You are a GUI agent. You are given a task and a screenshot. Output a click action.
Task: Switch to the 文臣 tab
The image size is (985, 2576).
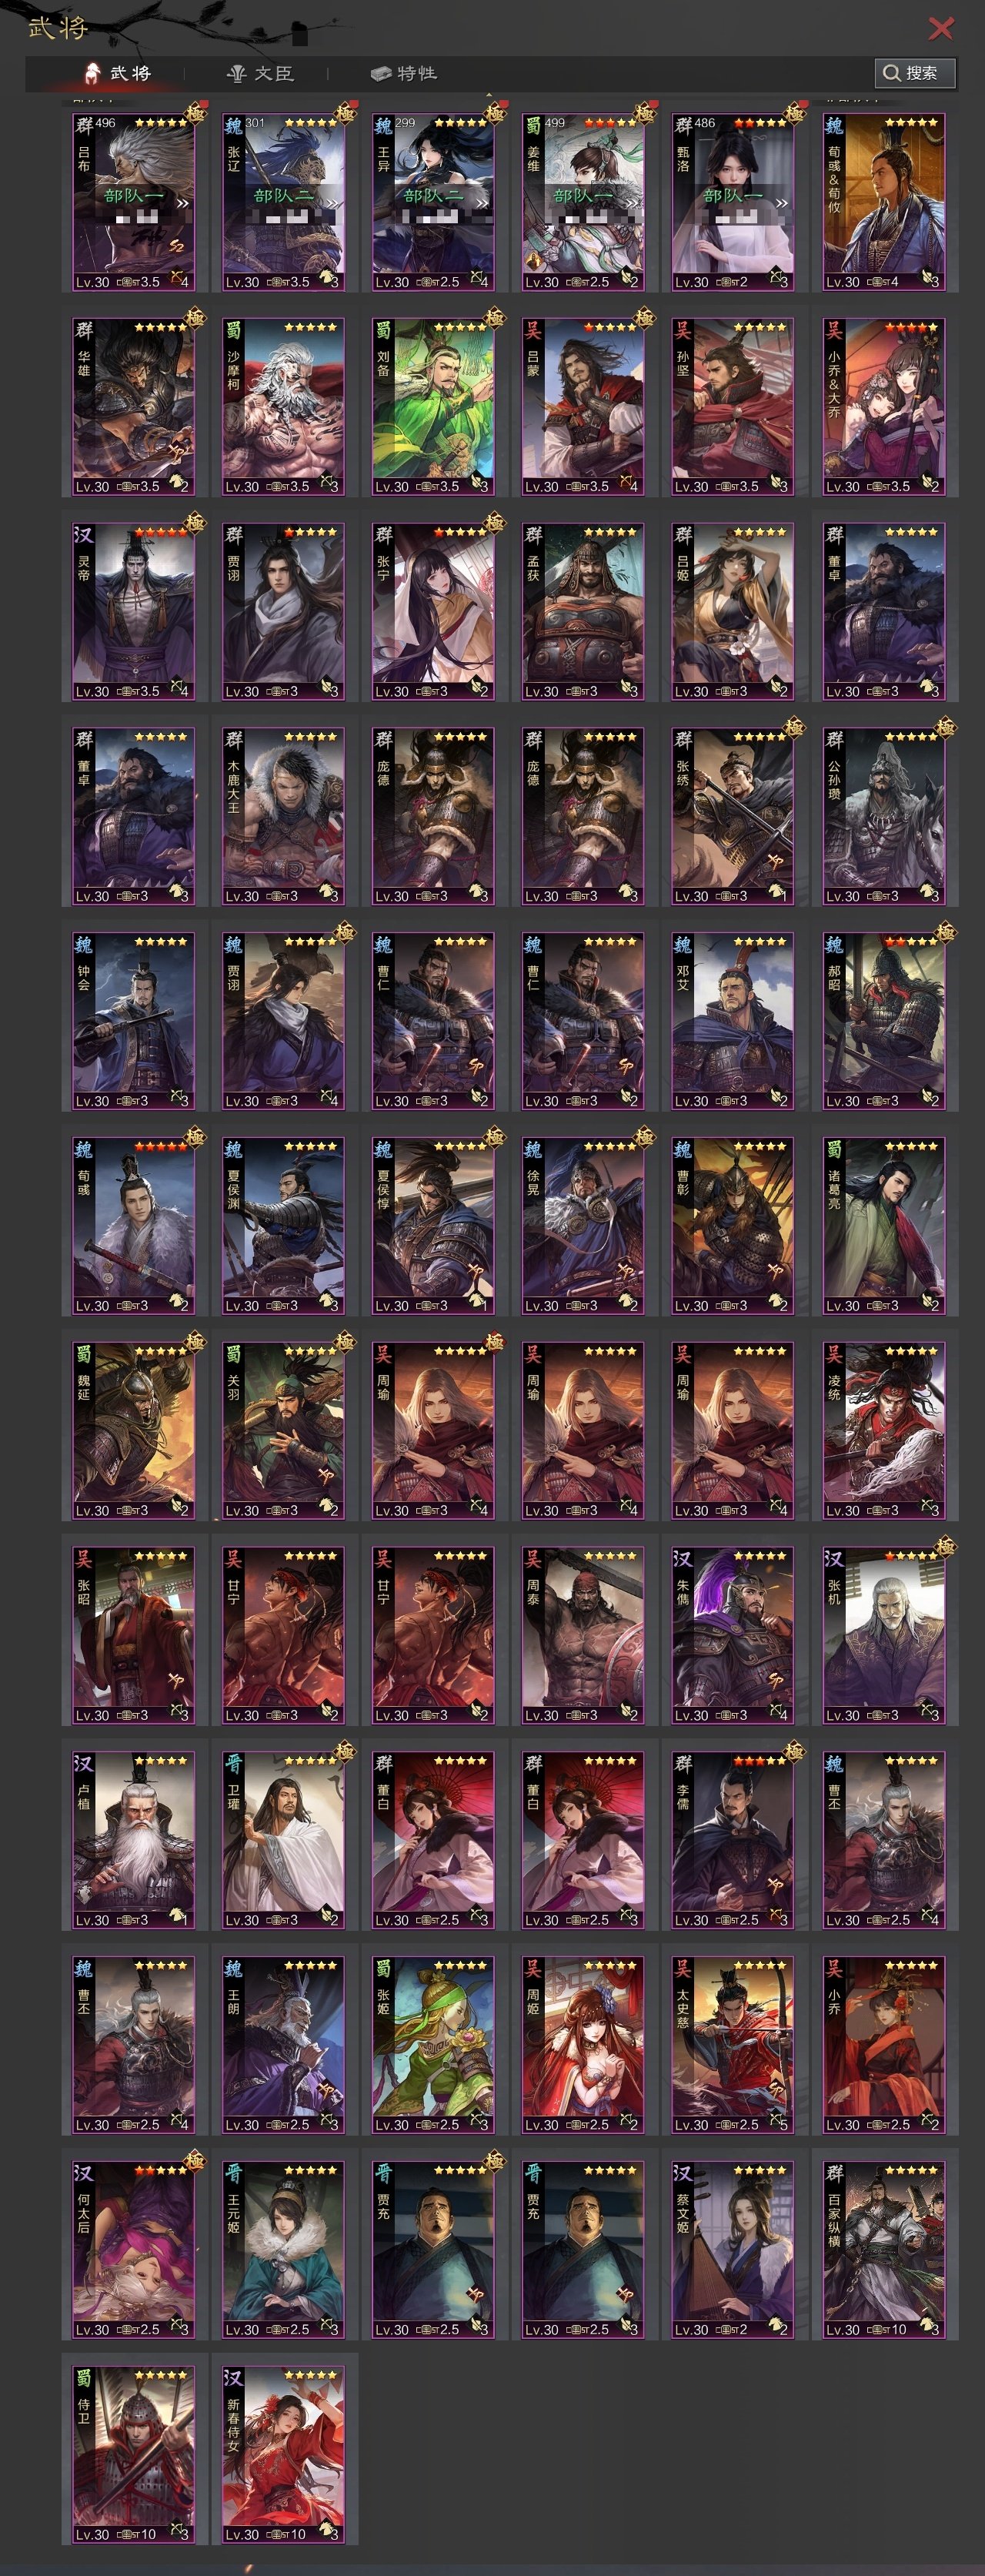click(x=260, y=73)
